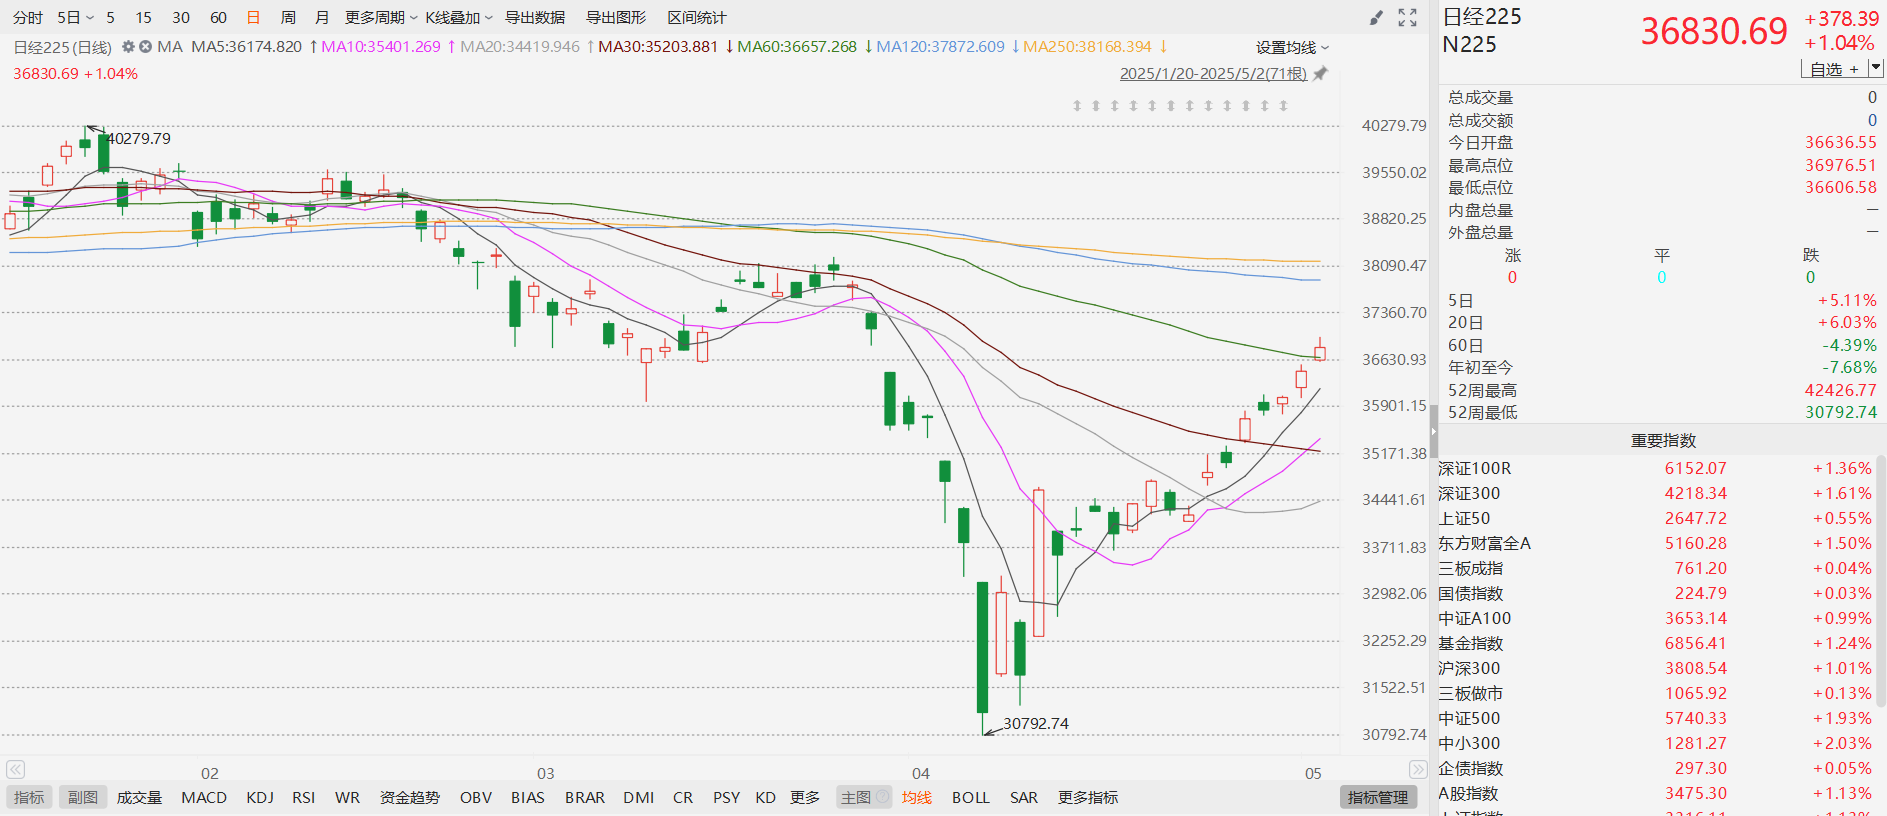Open dropdown arrow next to 自选 button

[1876, 68]
